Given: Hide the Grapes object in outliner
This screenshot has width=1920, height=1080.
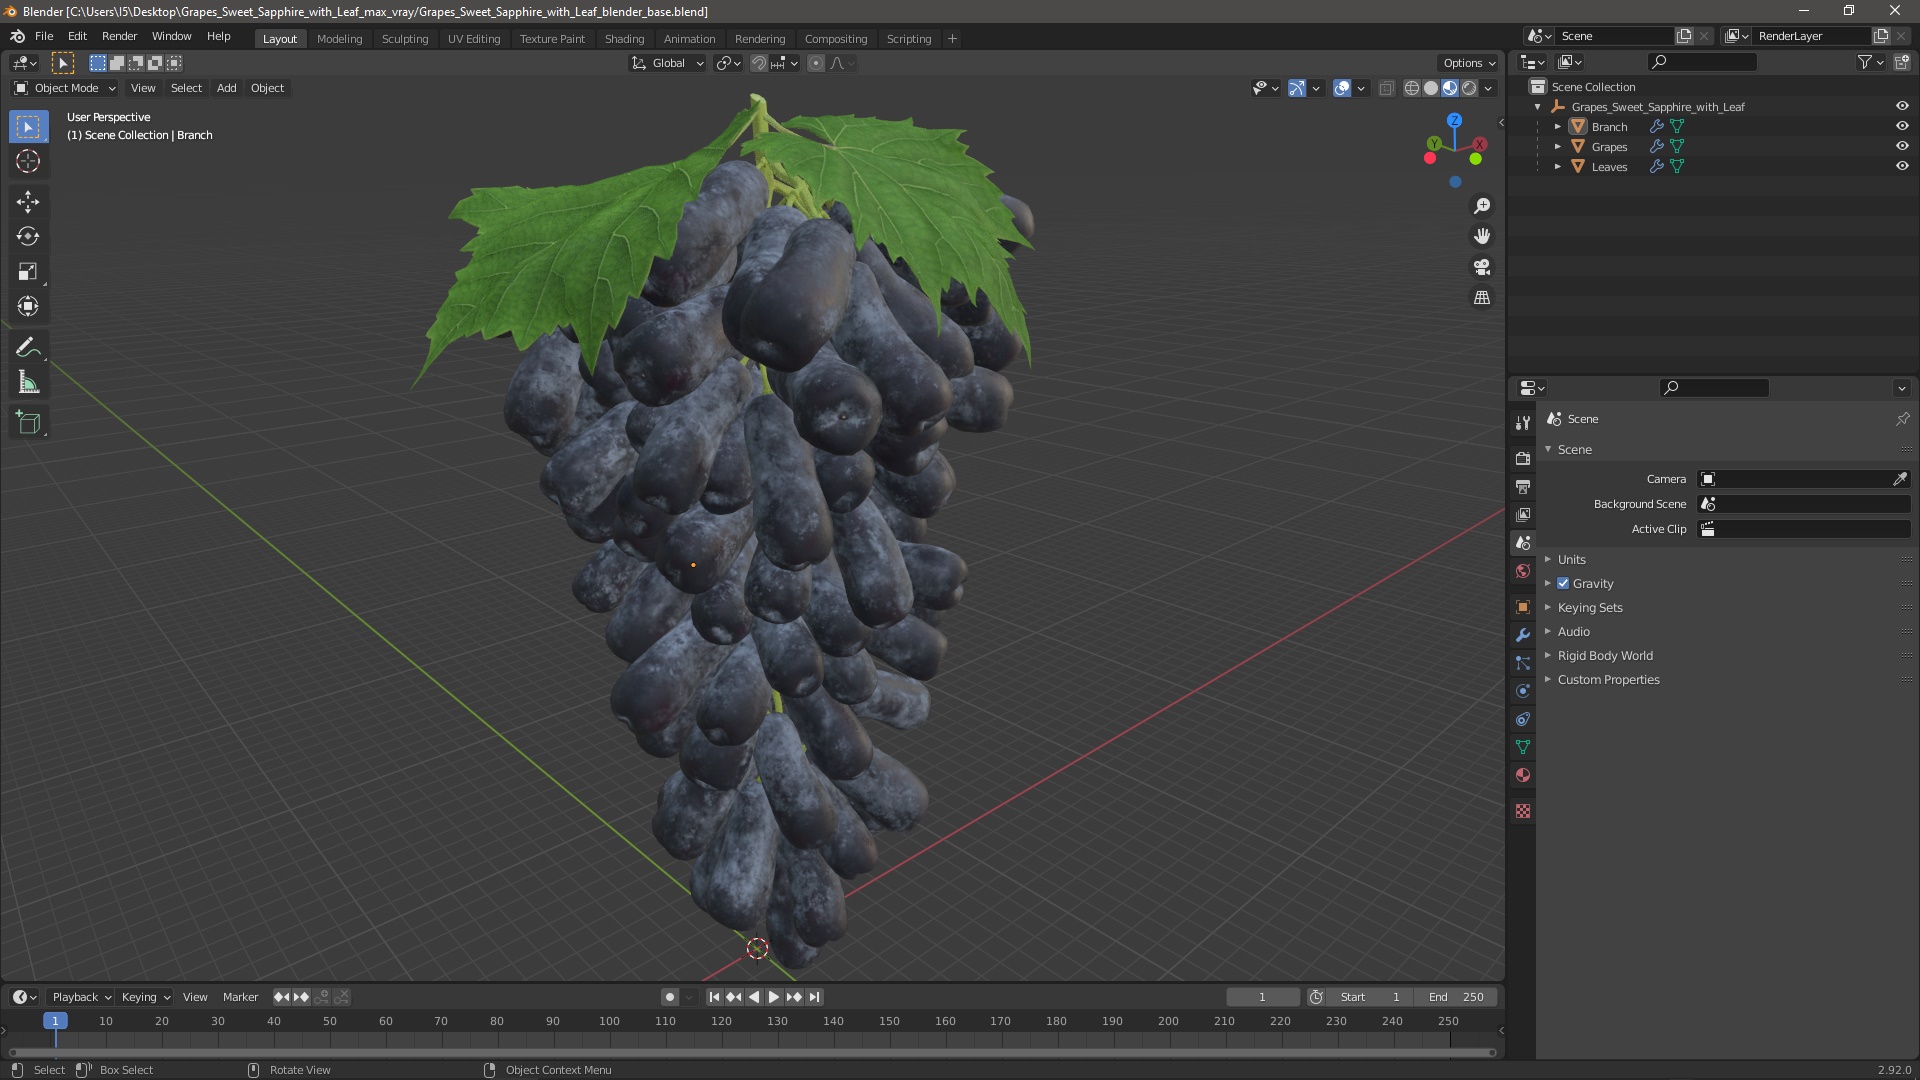Looking at the screenshot, I should click(x=1902, y=146).
